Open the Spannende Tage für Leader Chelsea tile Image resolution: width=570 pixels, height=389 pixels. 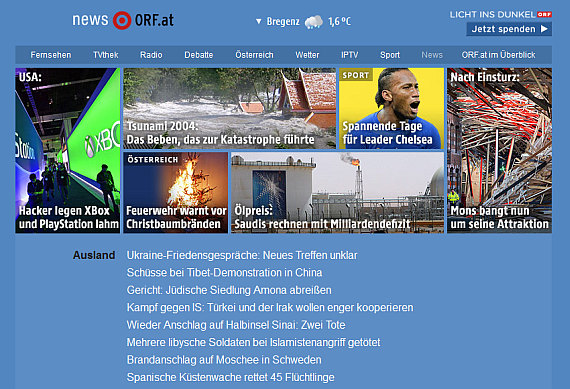pos(392,108)
